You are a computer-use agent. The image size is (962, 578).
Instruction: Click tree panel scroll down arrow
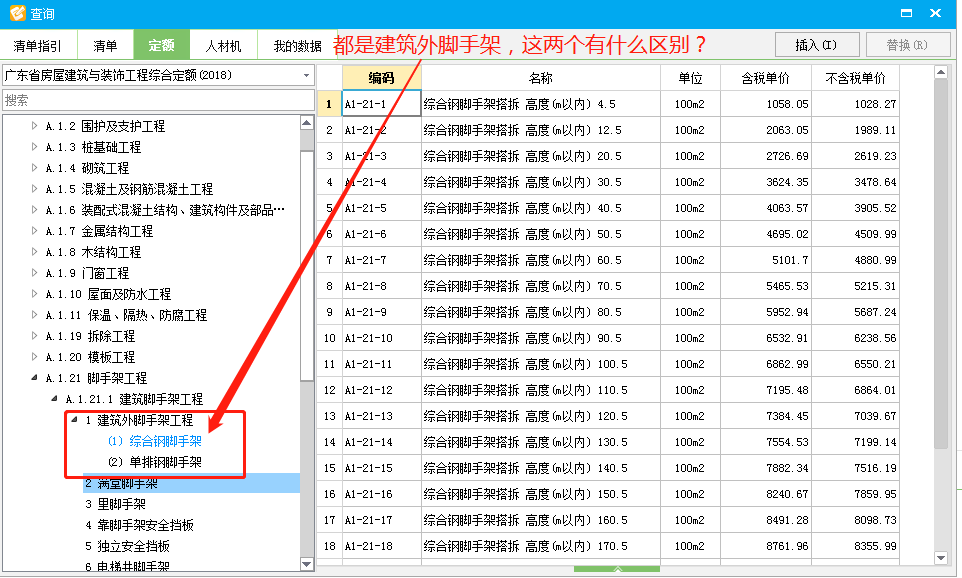click(x=307, y=564)
